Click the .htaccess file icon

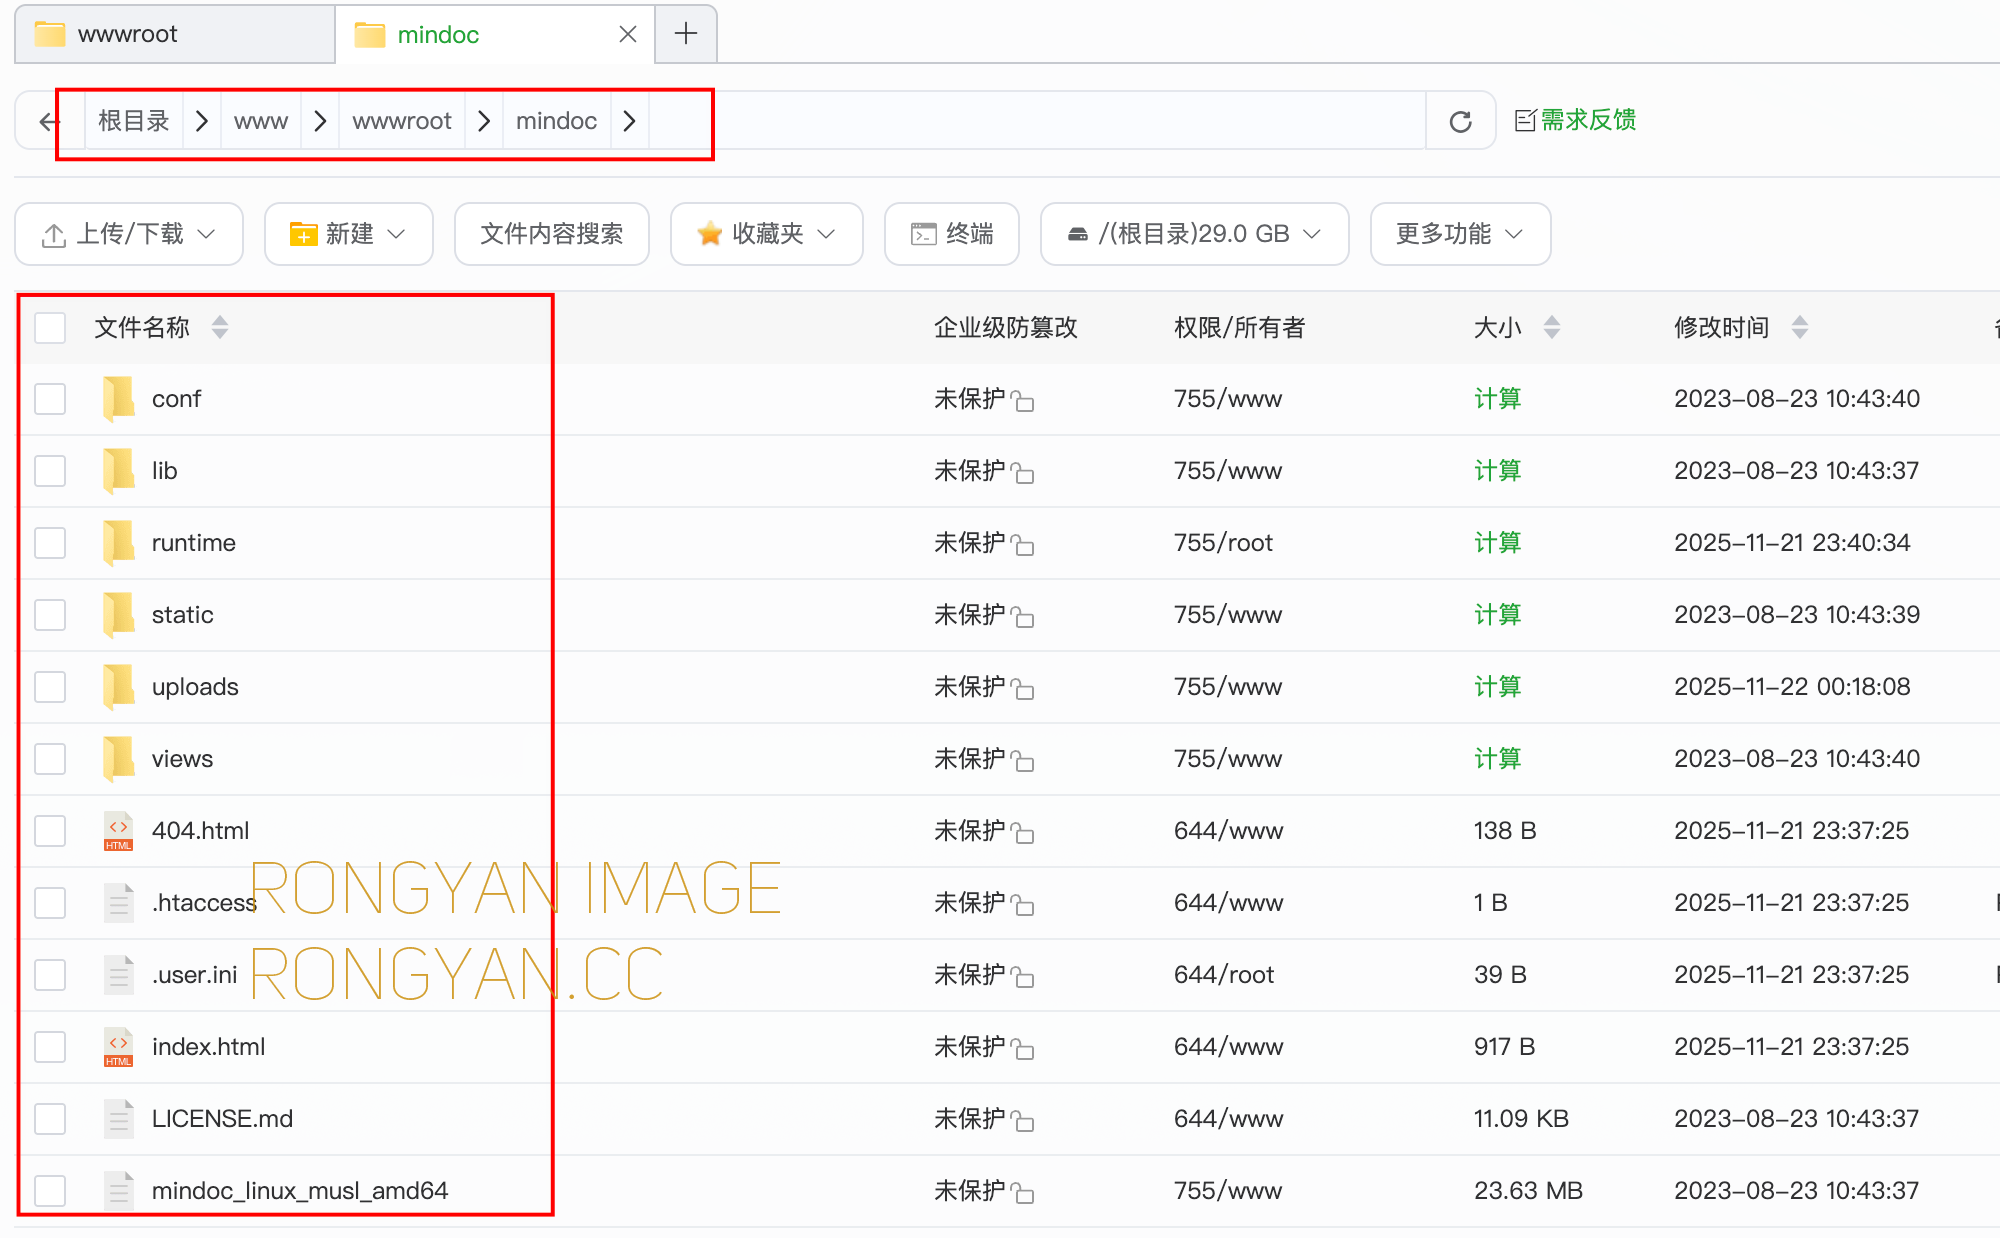[119, 902]
